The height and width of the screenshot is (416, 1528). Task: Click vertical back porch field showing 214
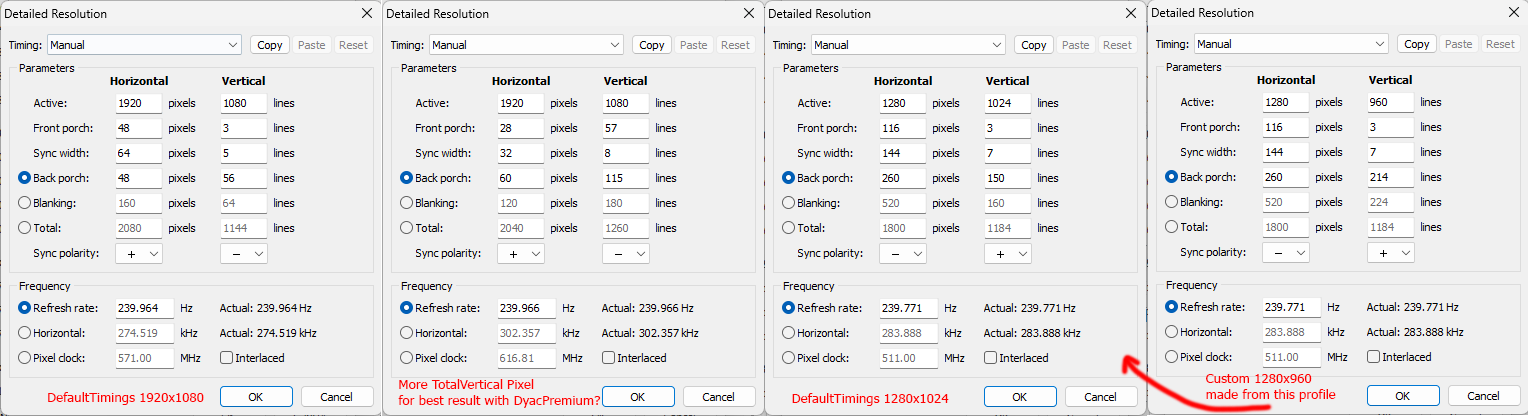tap(1390, 178)
